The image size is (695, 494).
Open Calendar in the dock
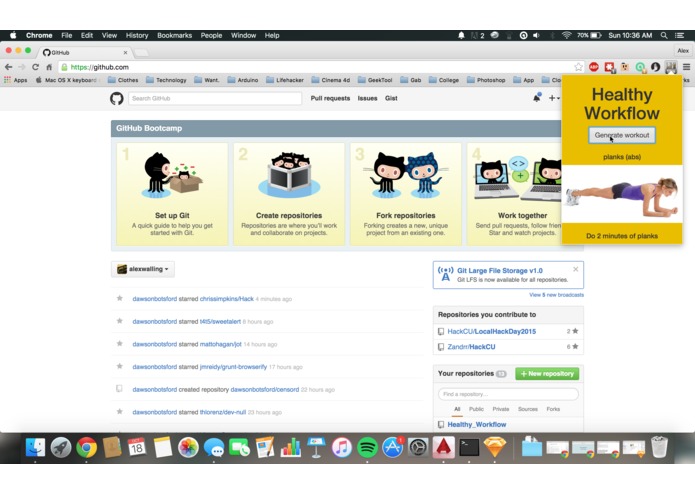pyautogui.click(x=137, y=447)
